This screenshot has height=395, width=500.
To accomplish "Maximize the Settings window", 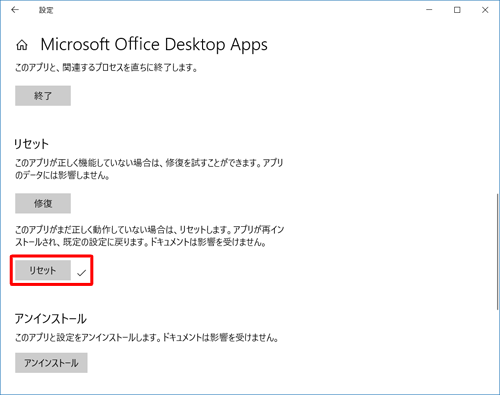I will point(457,10).
